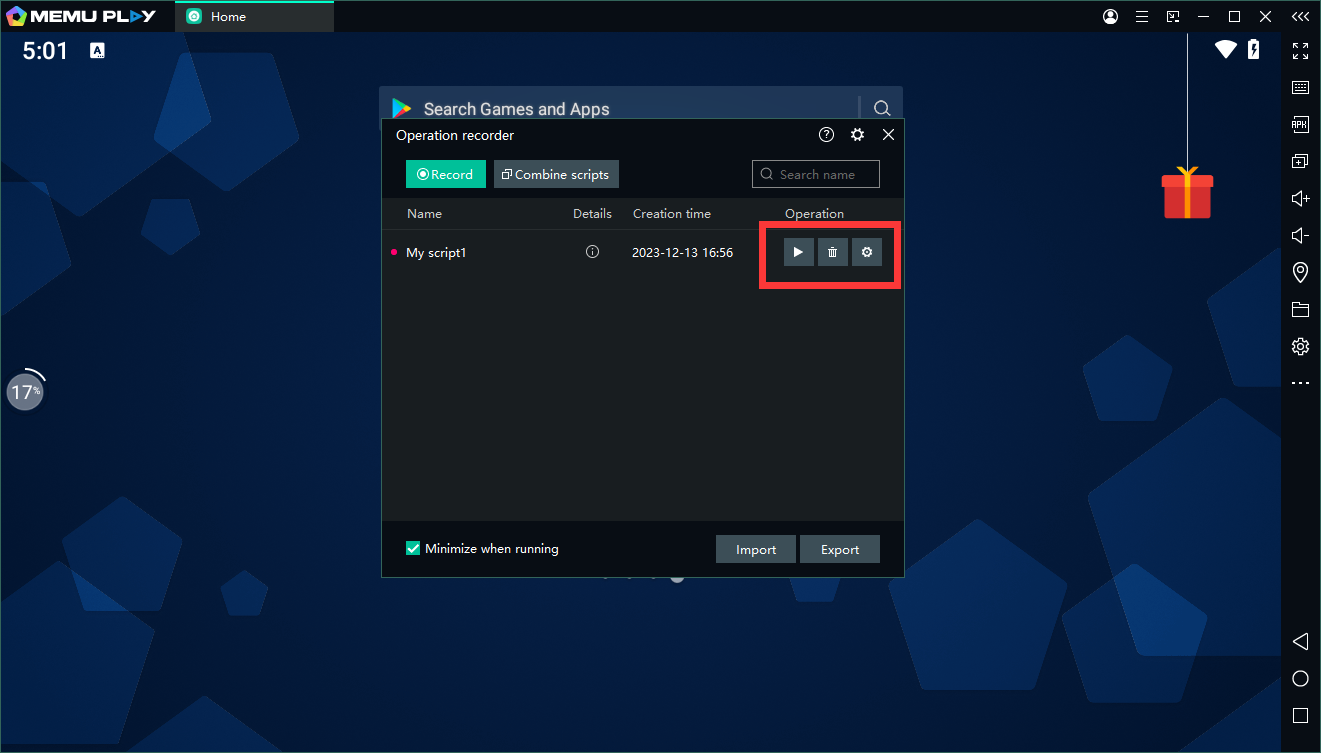The height and width of the screenshot is (753, 1321).
Task: View details info icon for My script1
Action: (x=592, y=253)
